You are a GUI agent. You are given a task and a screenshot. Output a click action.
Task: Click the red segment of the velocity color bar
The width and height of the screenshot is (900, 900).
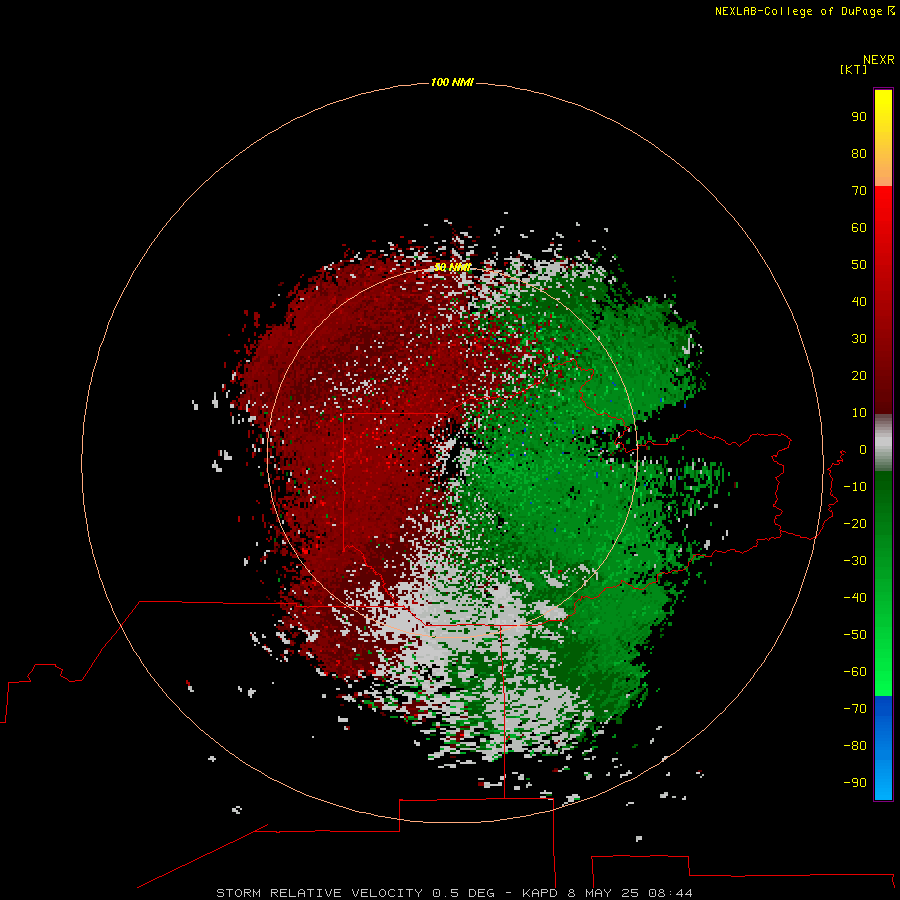[883, 300]
